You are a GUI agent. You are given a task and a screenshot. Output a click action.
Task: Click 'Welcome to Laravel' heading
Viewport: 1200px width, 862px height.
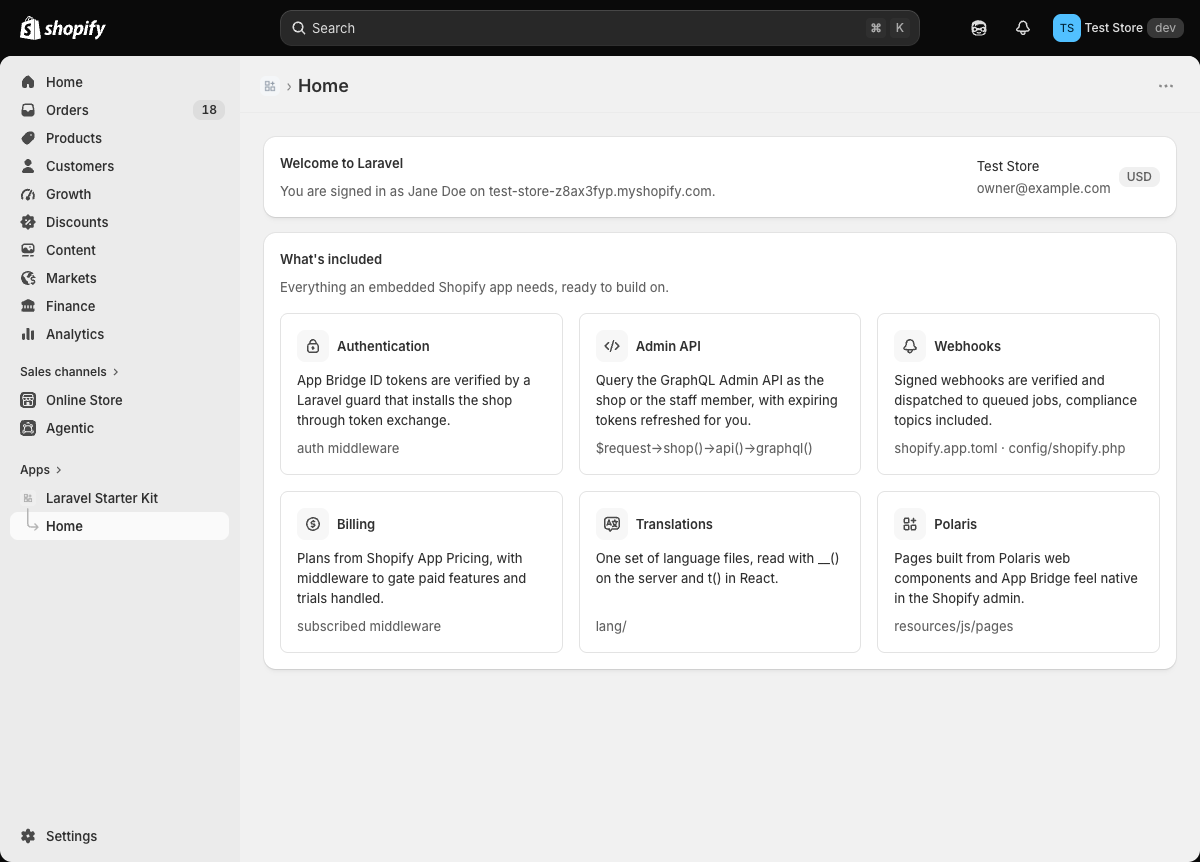tap(342, 163)
